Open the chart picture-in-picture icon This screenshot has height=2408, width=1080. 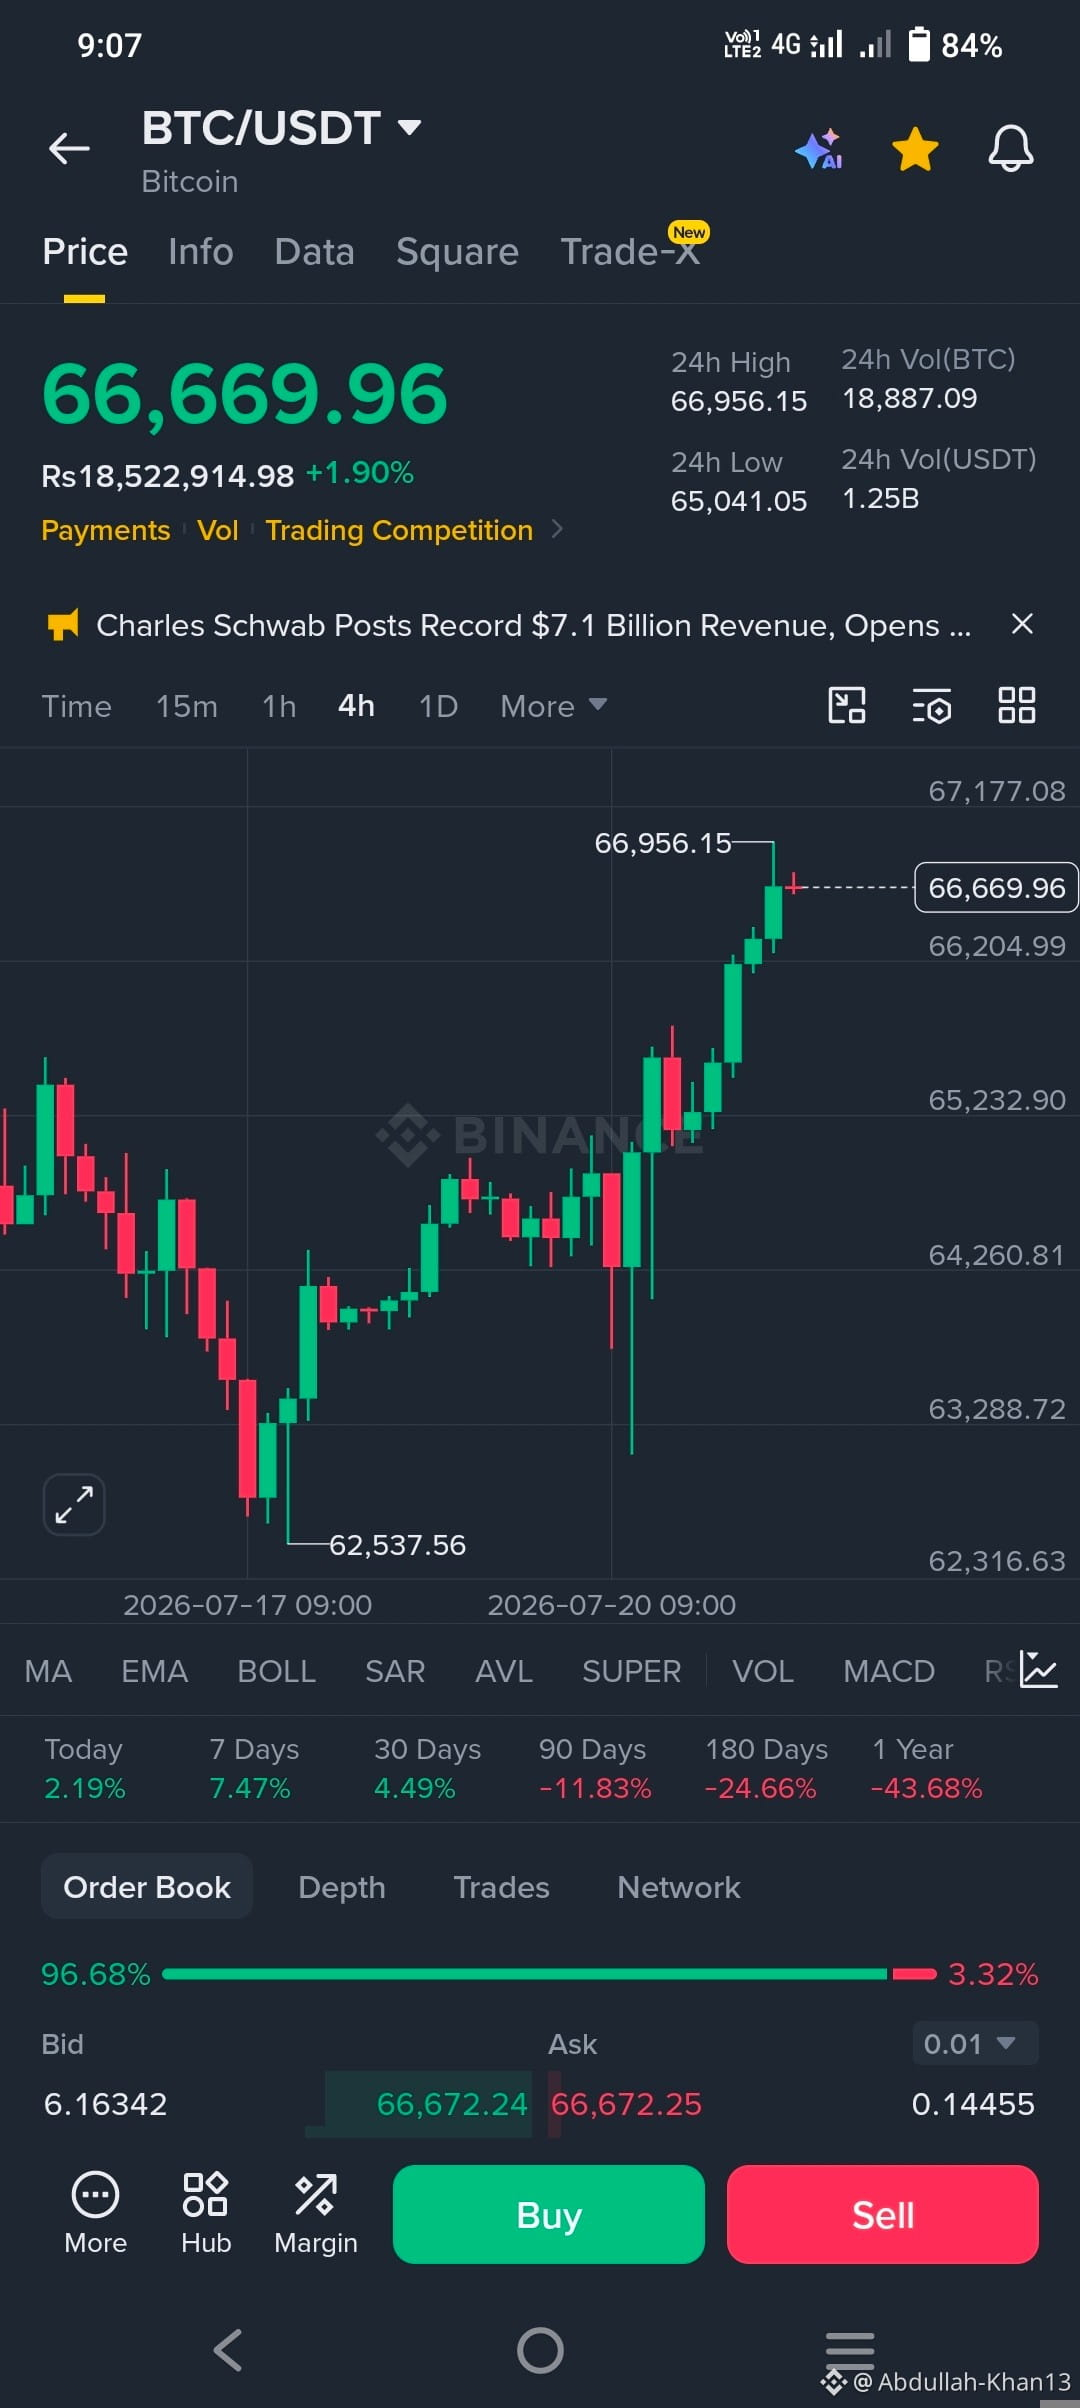tap(847, 705)
